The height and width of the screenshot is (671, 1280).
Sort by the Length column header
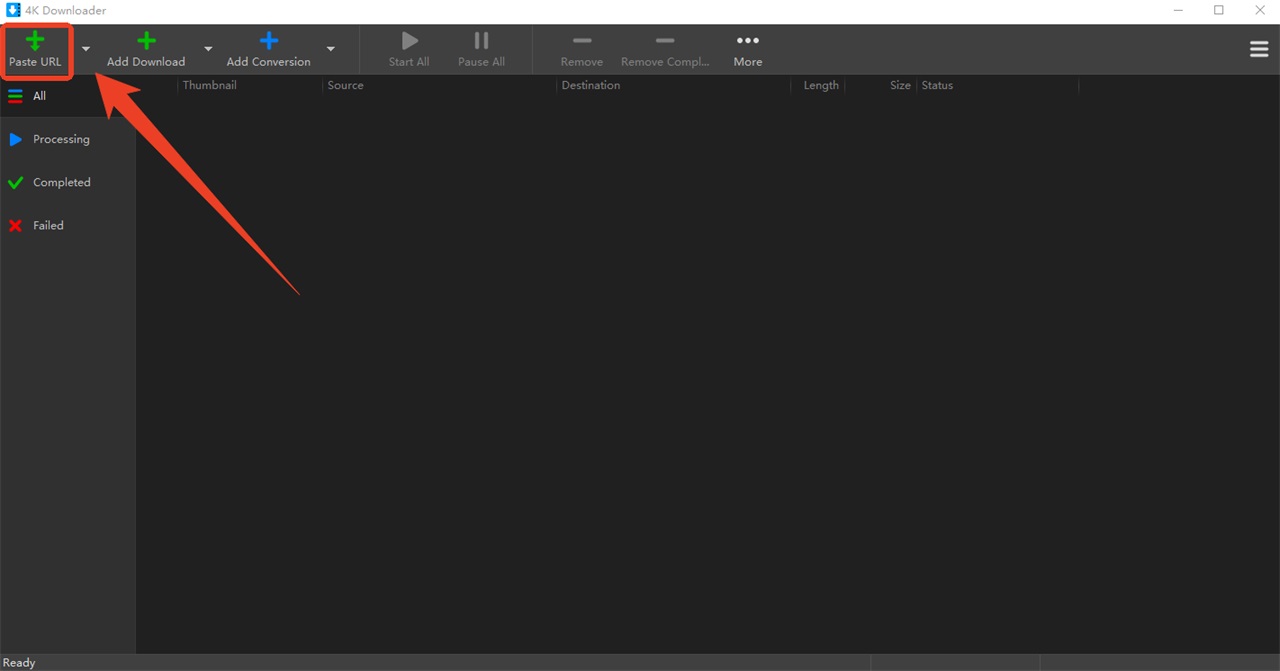[x=819, y=86]
